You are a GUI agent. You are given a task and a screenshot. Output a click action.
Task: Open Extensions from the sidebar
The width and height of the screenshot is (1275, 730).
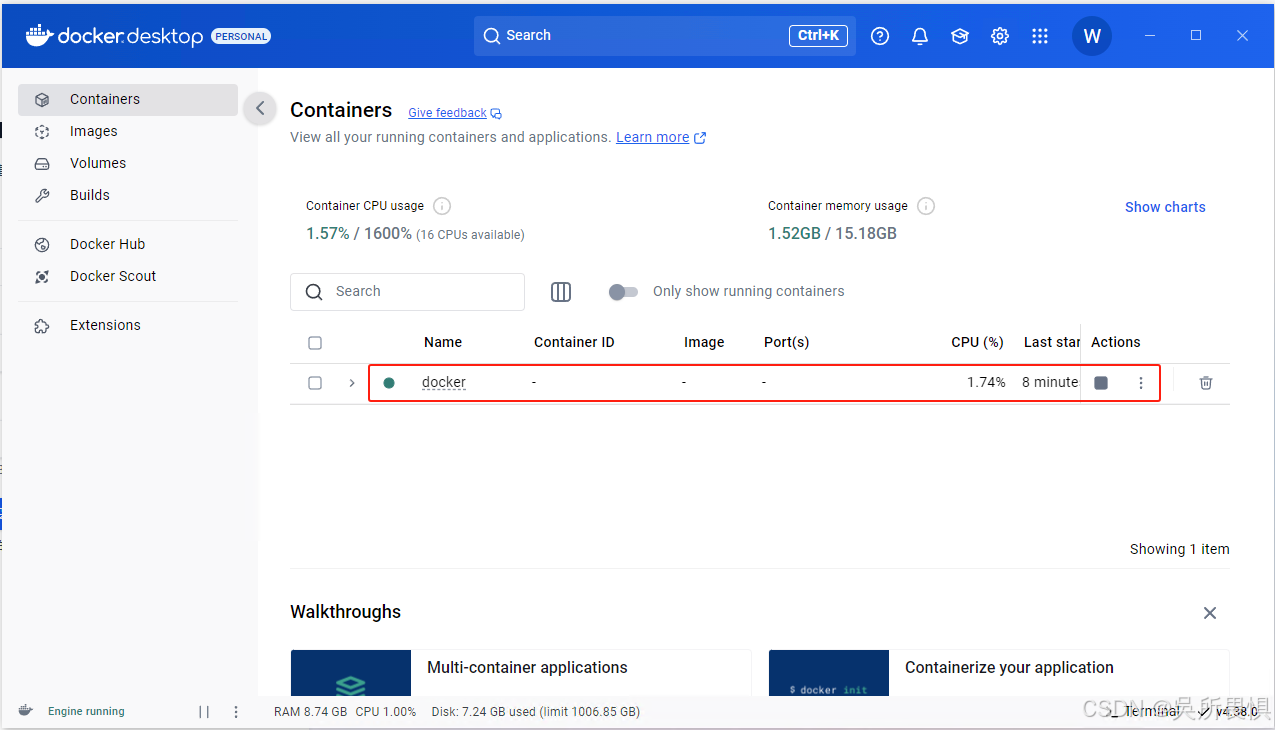tap(128, 326)
